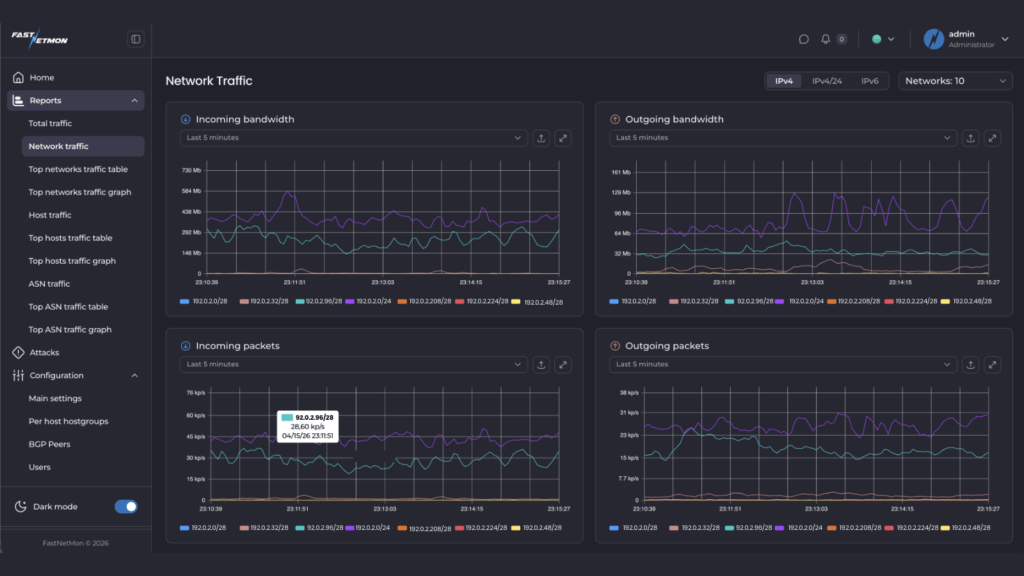1024x576 pixels.
Task: Click the FastNetMon logo
Action: 40,39
